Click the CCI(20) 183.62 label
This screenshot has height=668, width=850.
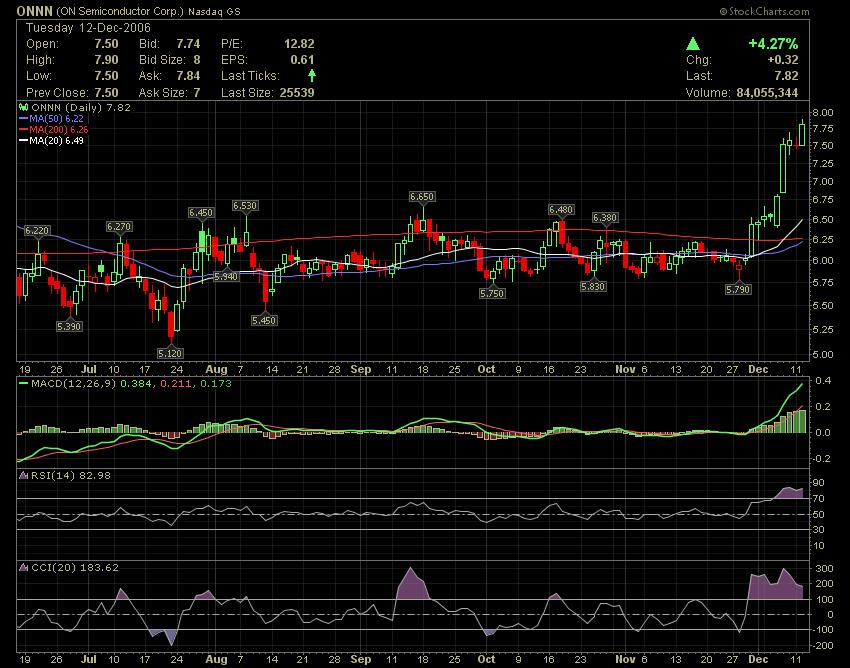pos(75,567)
